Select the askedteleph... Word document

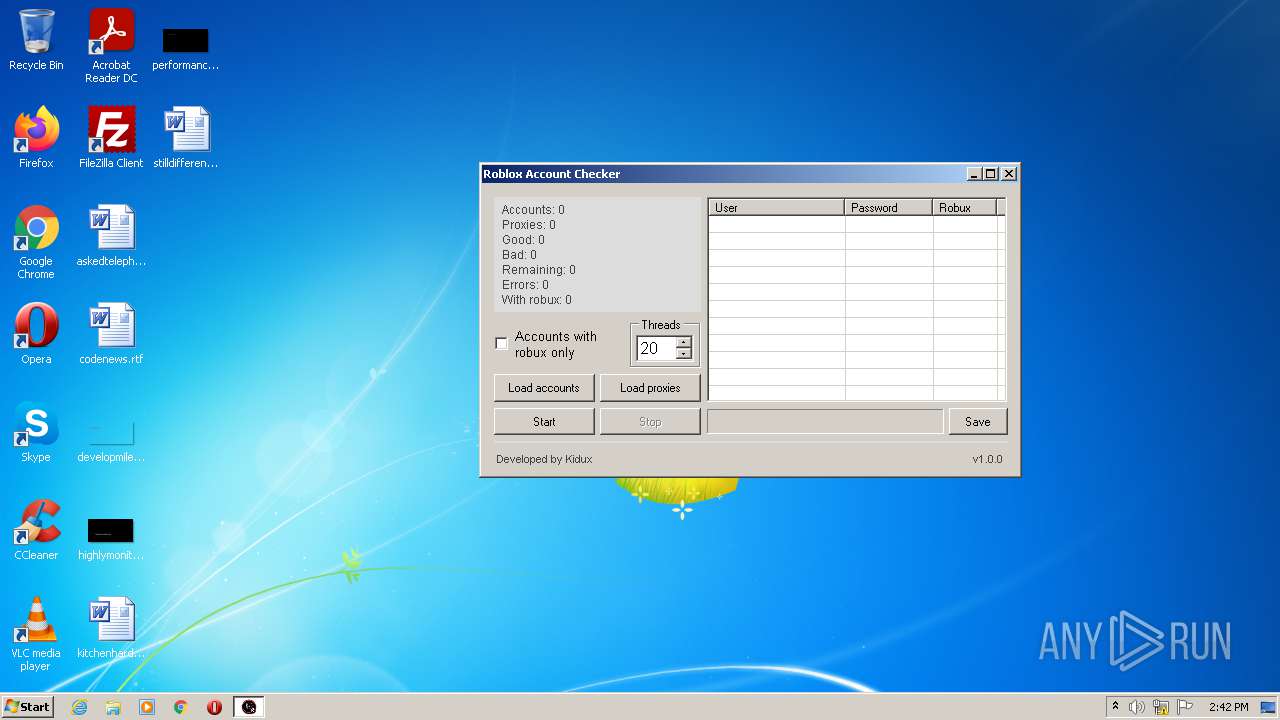[x=111, y=235]
